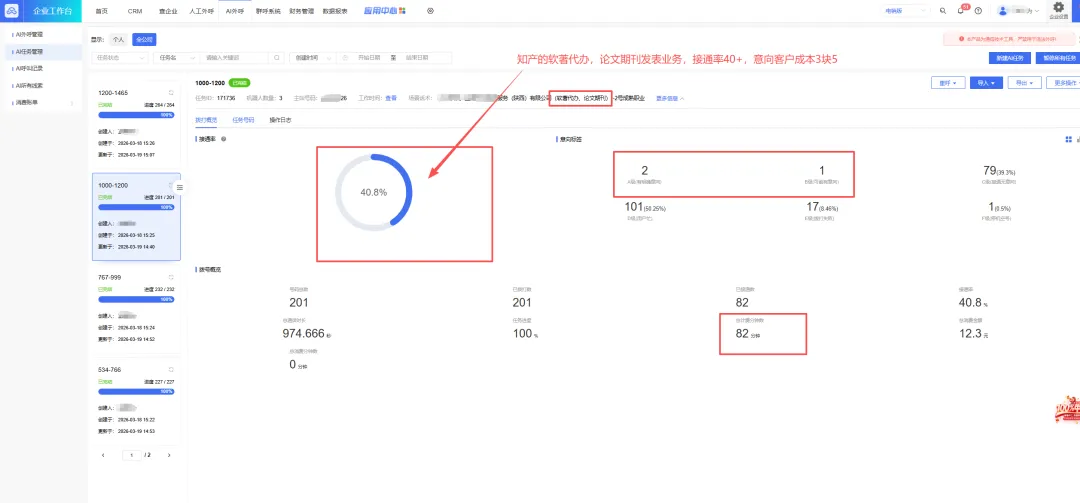Click the 40.8% connect rate donut chart
The height and width of the screenshot is (503, 1080).
point(373,192)
